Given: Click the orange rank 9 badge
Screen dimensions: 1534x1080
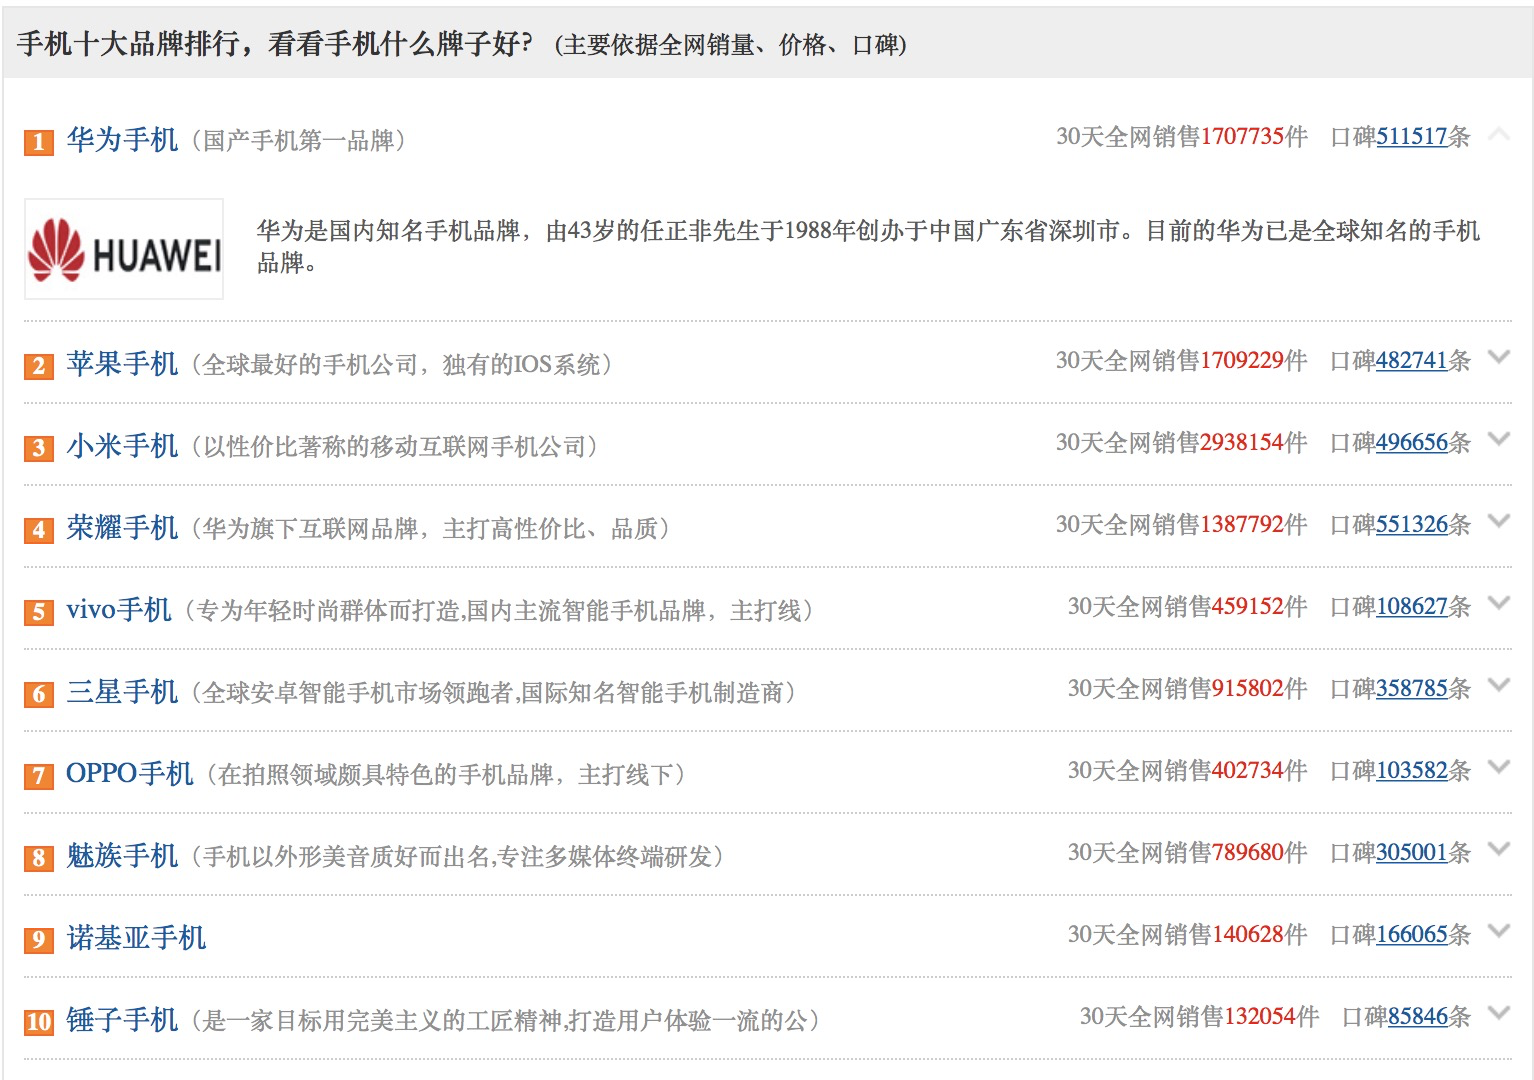Looking at the screenshot, I should coord(39,940).
